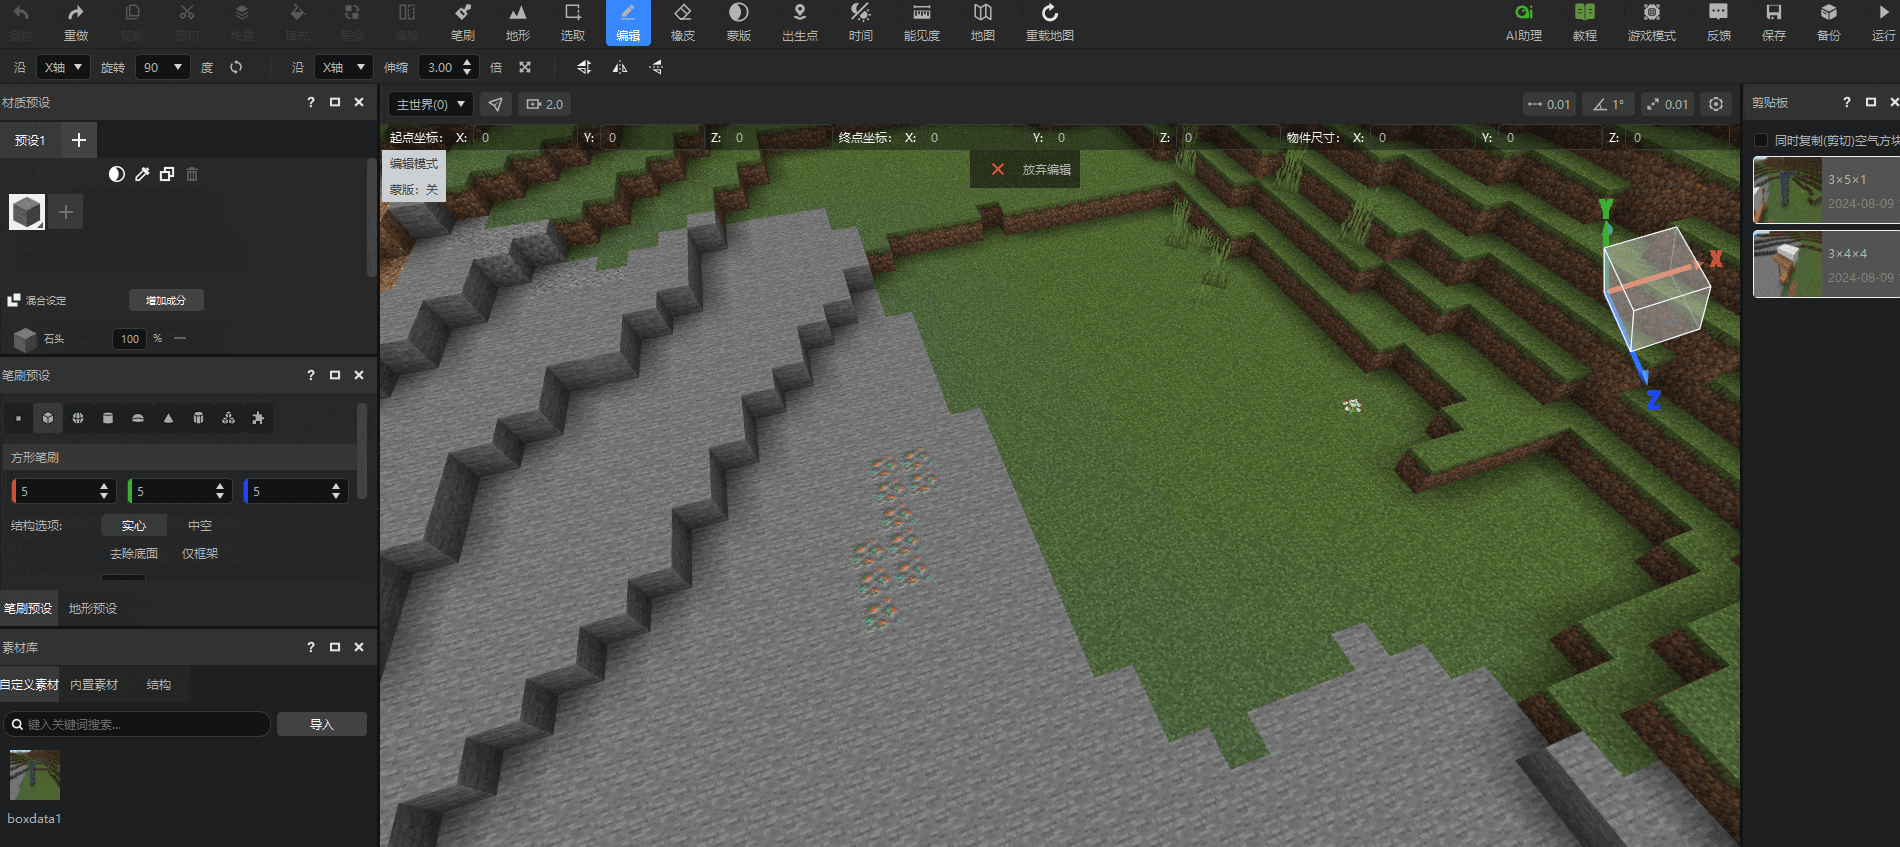
Task: Click the Edit (编辑) tool
Action: click(x=628, y=22)
